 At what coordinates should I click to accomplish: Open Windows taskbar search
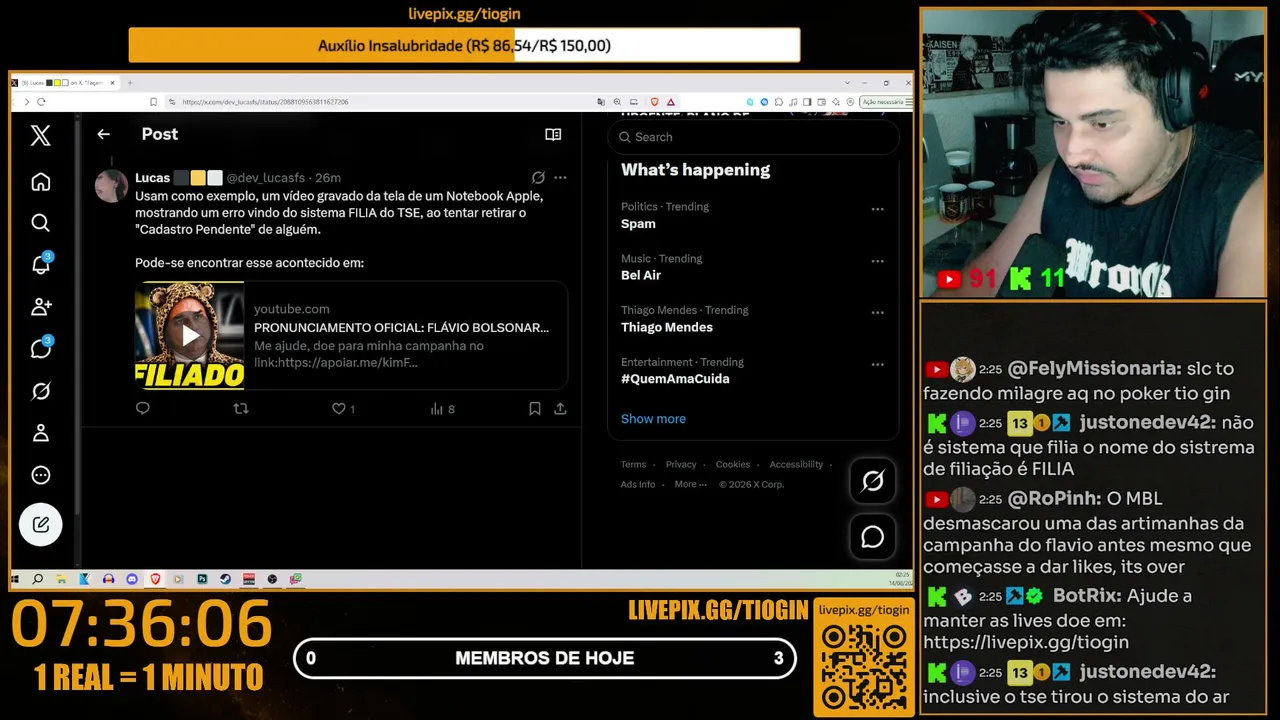click(x=38, y=579)
